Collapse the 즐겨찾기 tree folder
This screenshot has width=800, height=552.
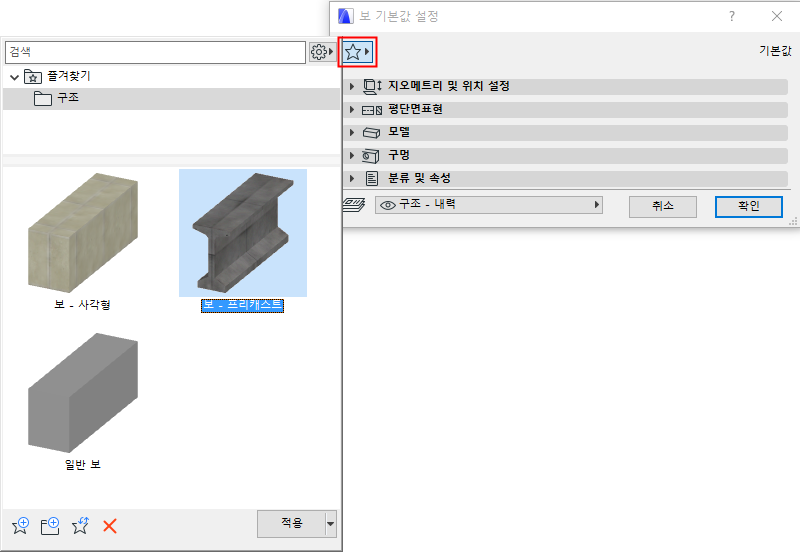click(14, 78)
